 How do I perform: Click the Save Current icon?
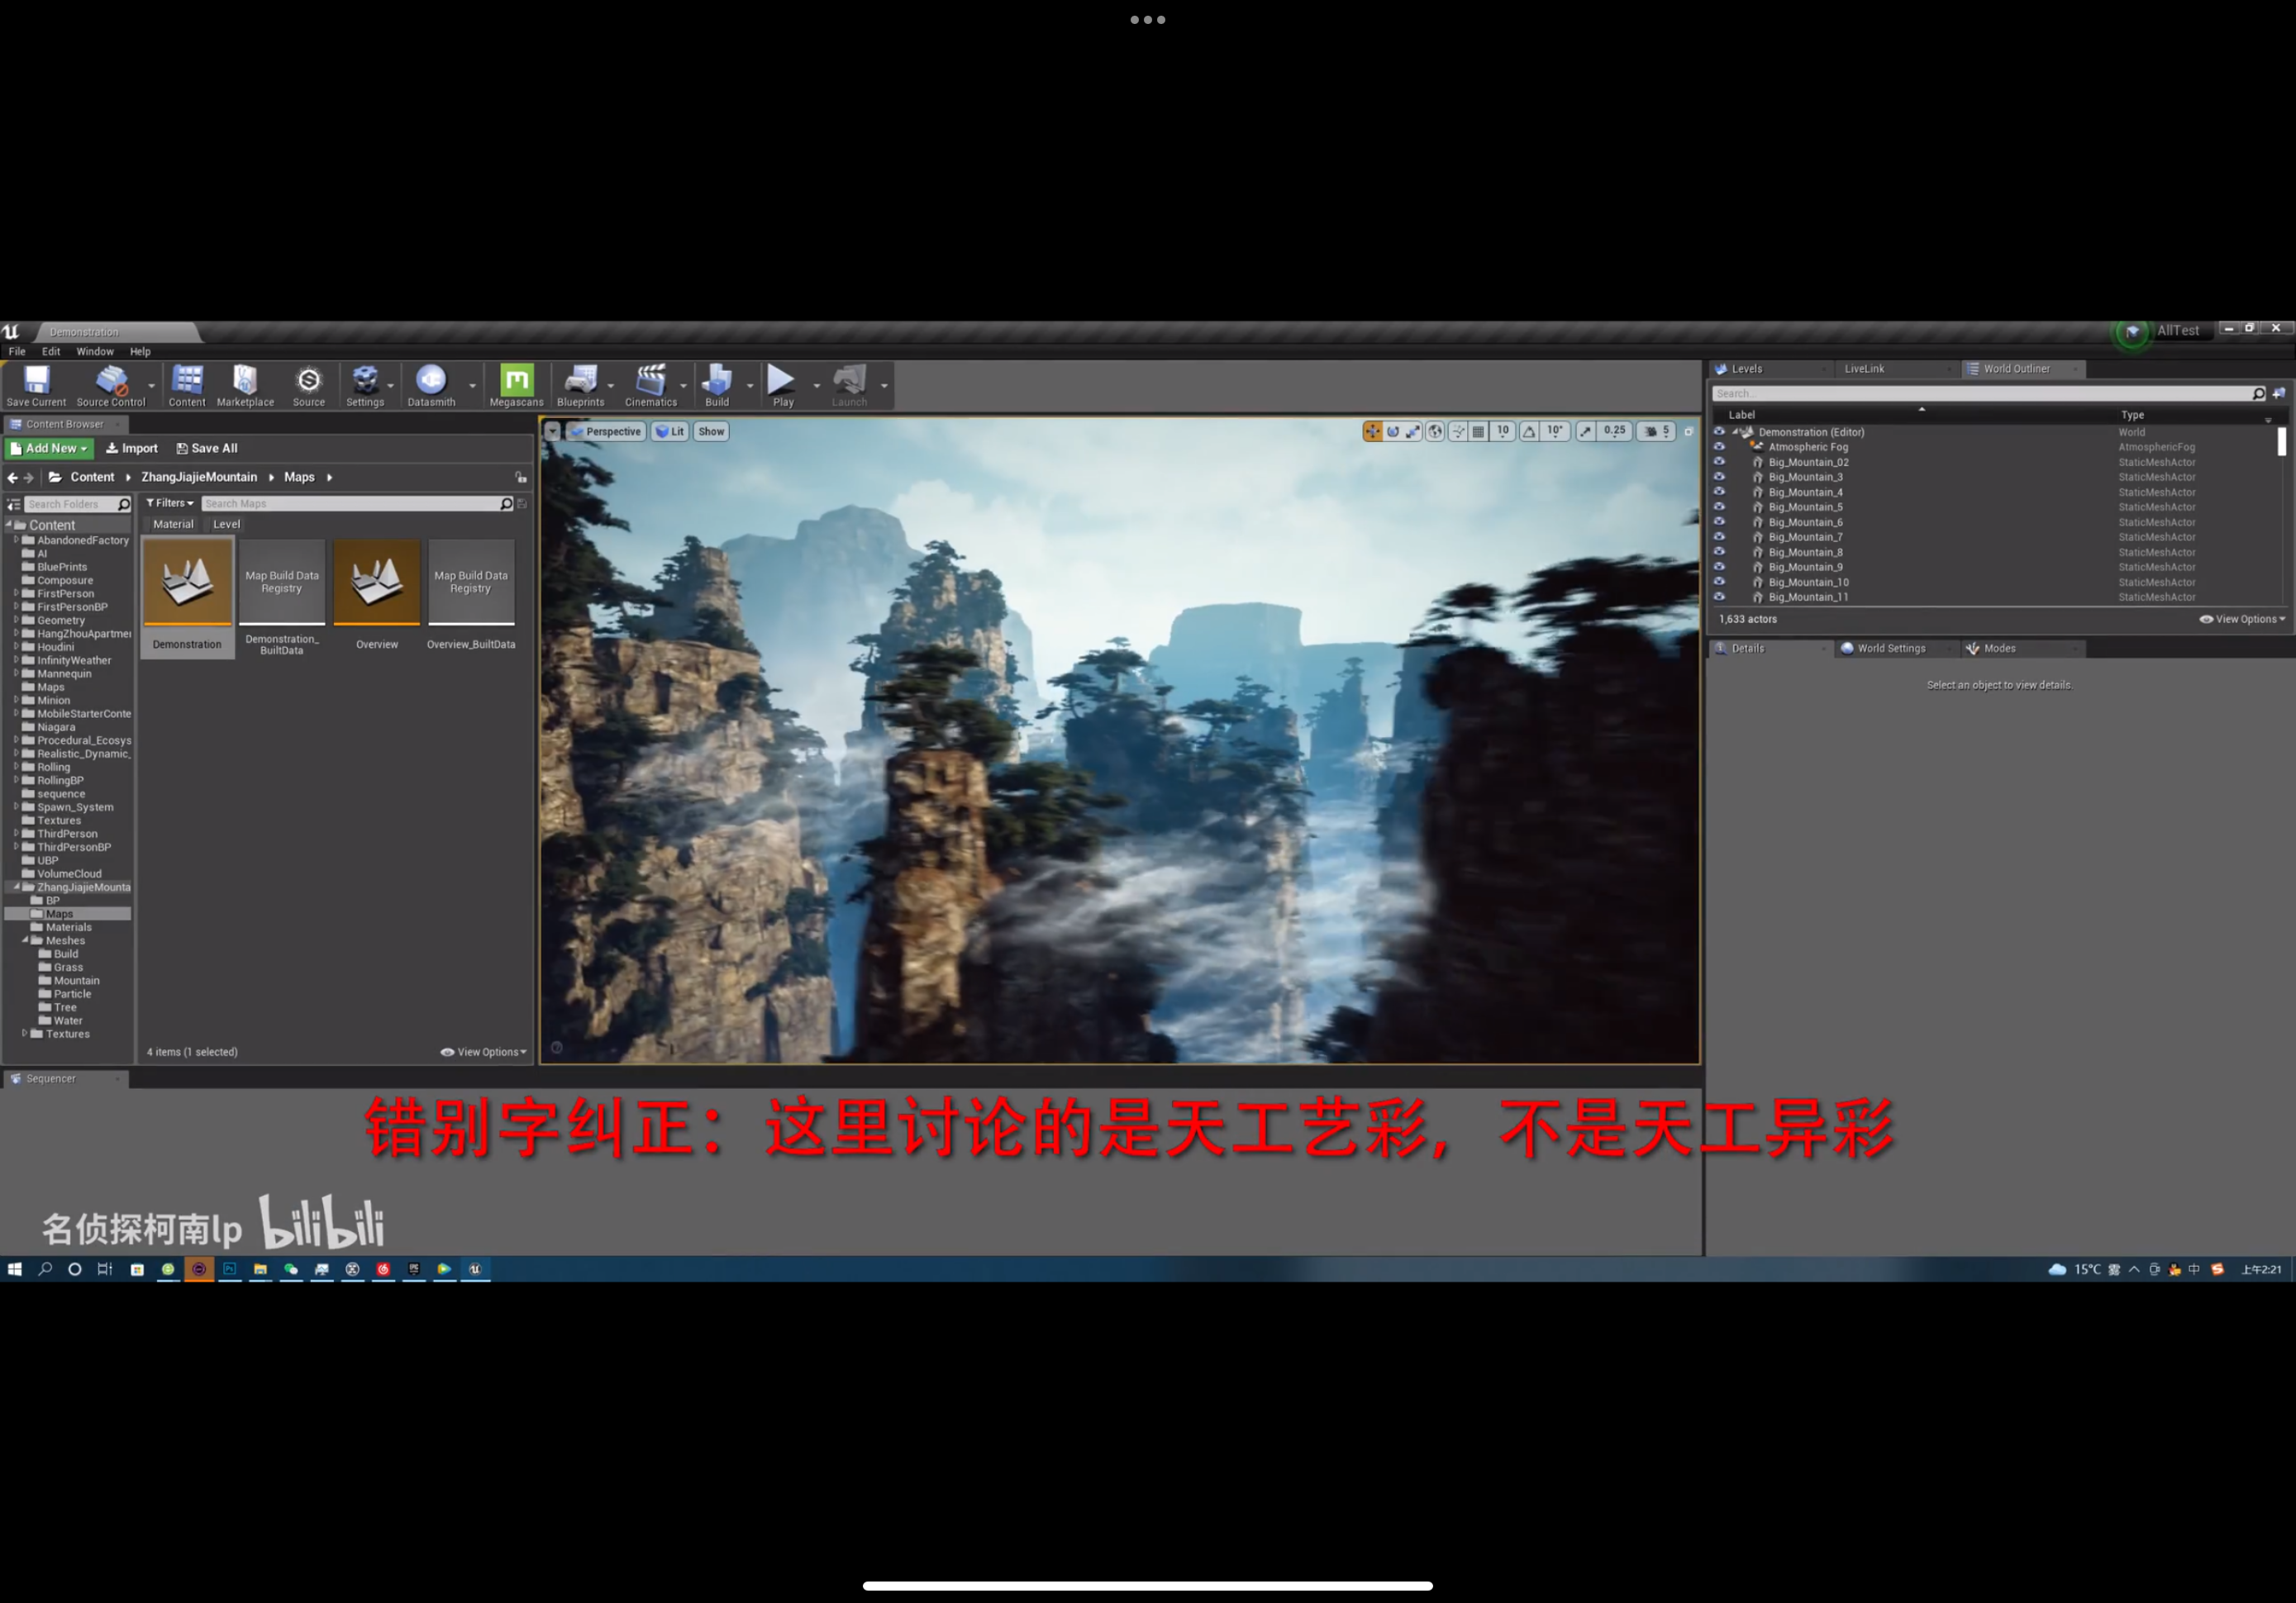click(36, 381)
